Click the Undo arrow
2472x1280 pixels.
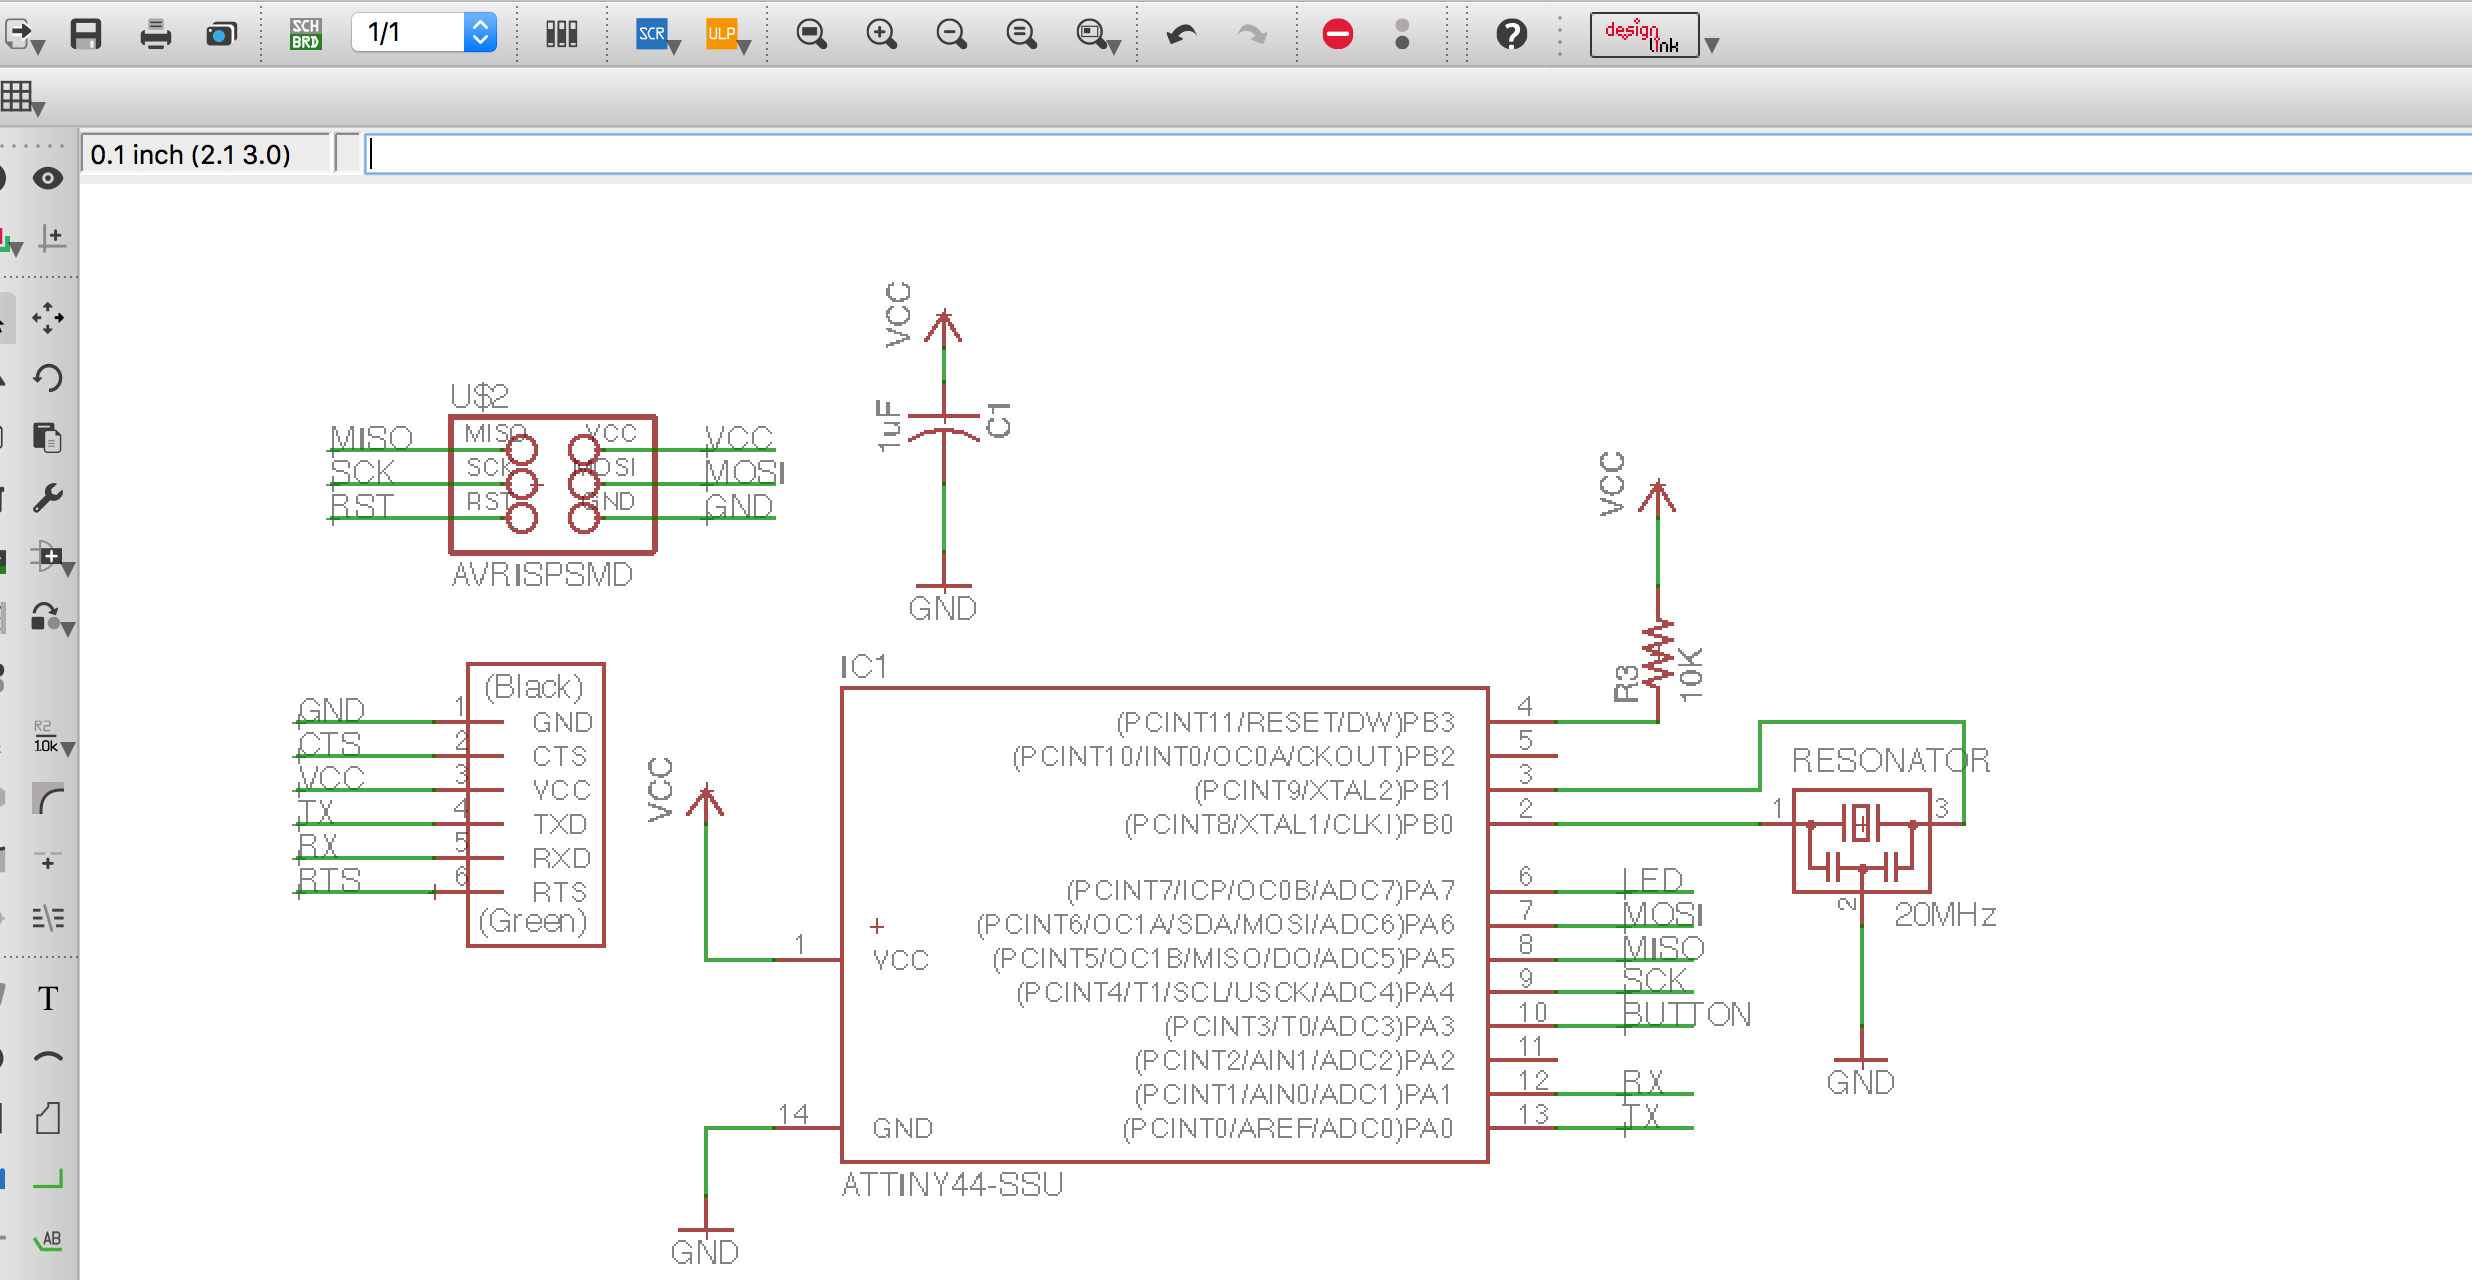(1181, 35)
